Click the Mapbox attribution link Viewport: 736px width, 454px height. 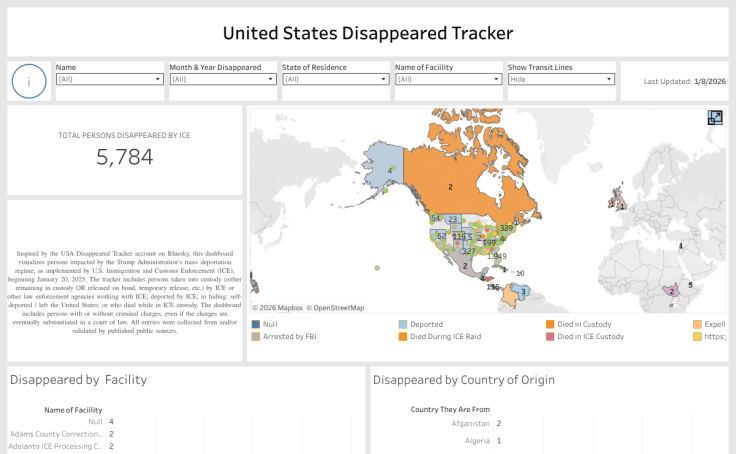pyautogui.click(x=282, y=308)
